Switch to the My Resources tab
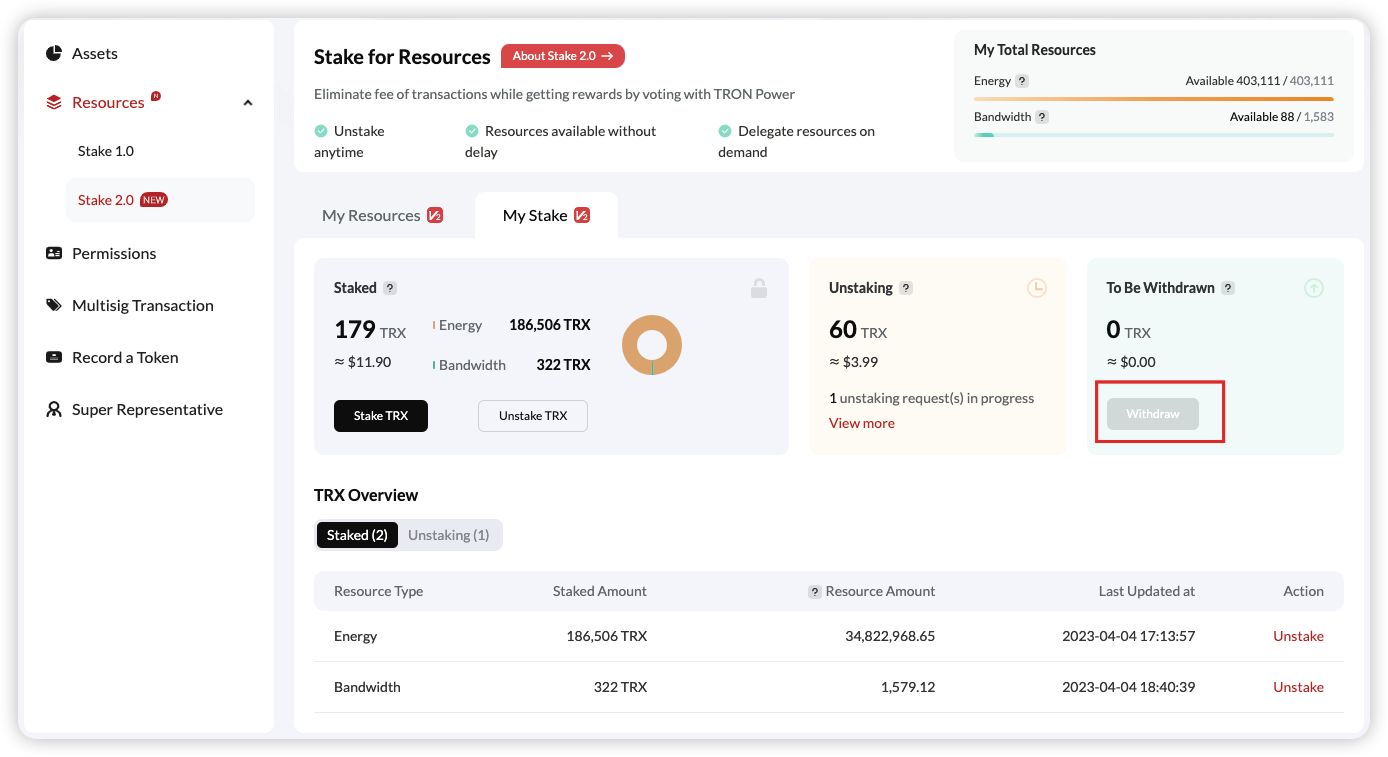 pyautogui.click(x=383, y=215)
